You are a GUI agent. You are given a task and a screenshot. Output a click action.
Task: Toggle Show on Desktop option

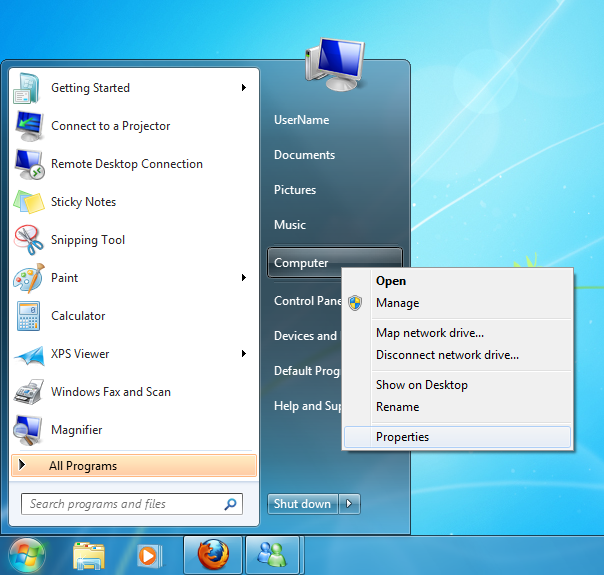coord(457,385)
